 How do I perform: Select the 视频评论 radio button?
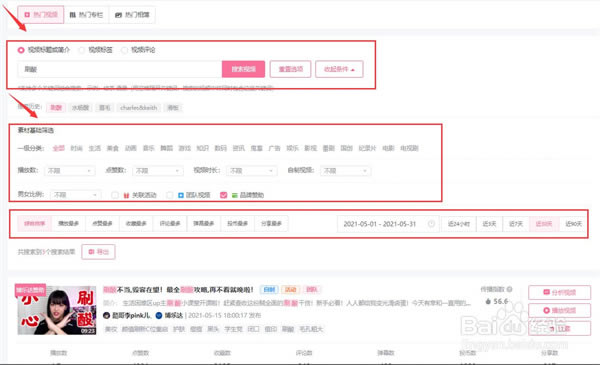pyautogui.click(x=124, y=50)
